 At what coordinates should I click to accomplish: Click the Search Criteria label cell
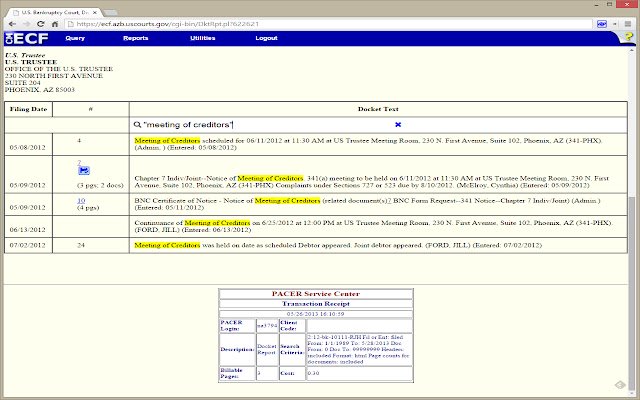(292, 349)
